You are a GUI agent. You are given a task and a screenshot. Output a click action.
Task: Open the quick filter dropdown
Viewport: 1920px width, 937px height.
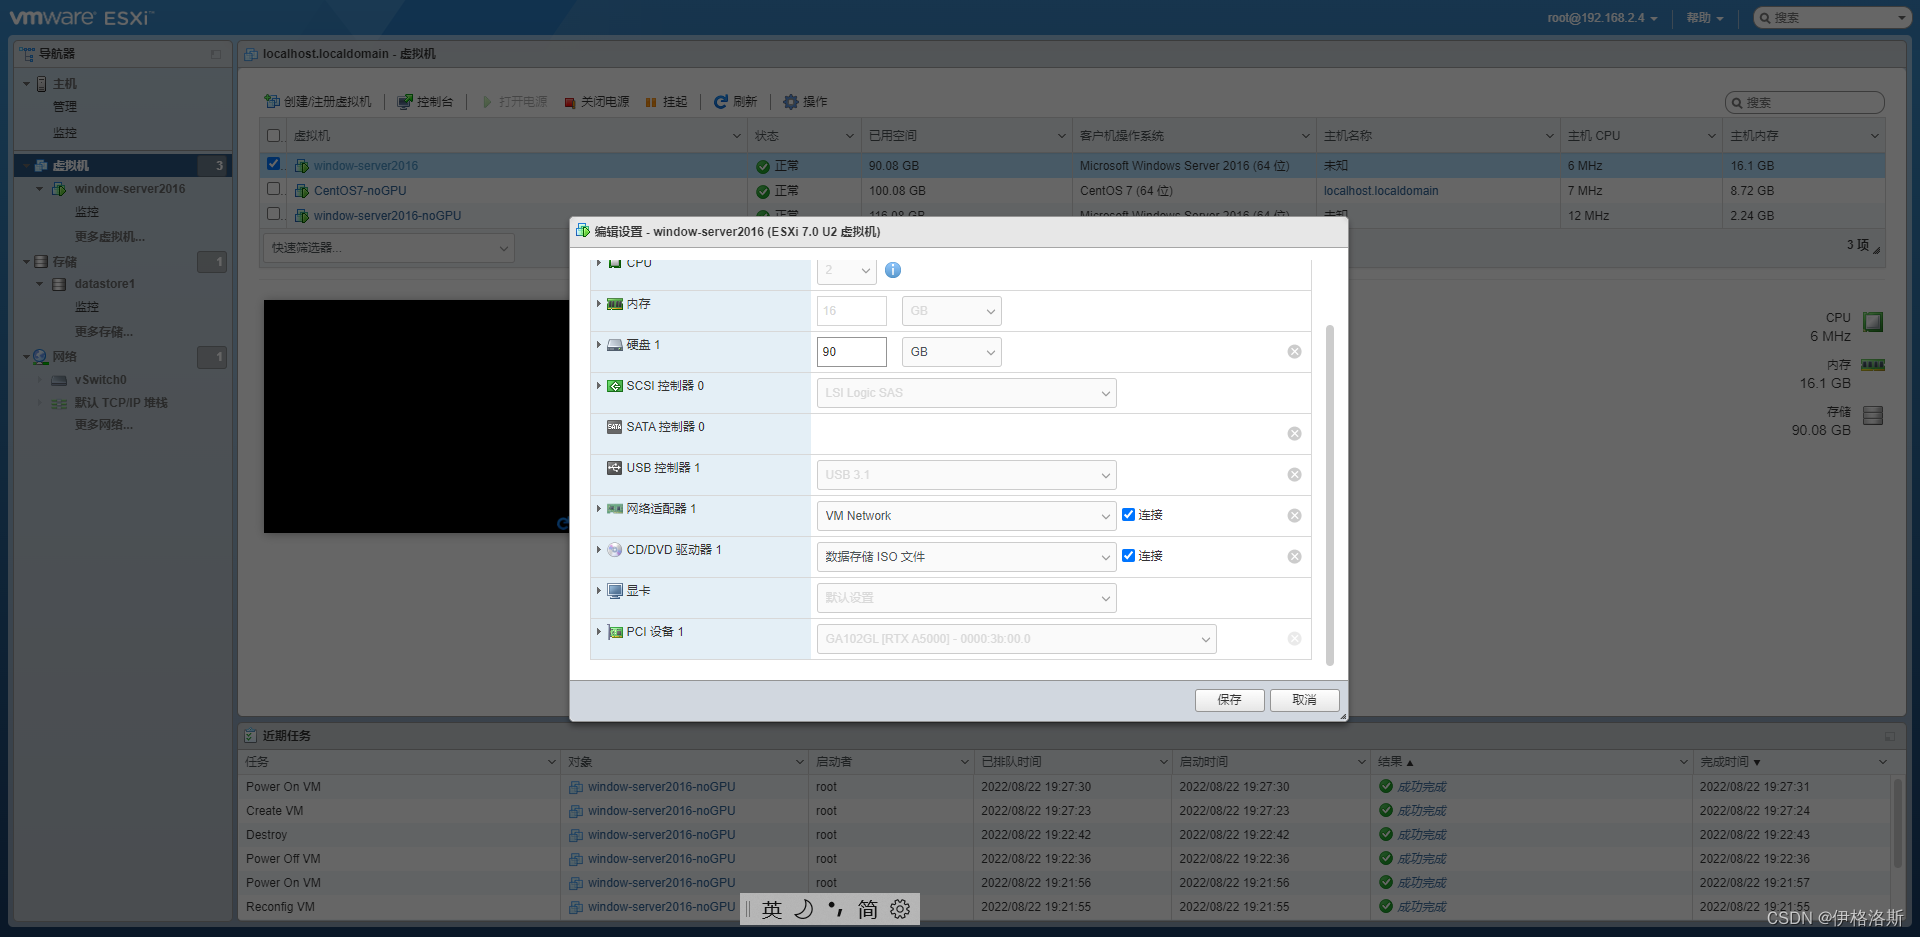click(x=389, y=248)
